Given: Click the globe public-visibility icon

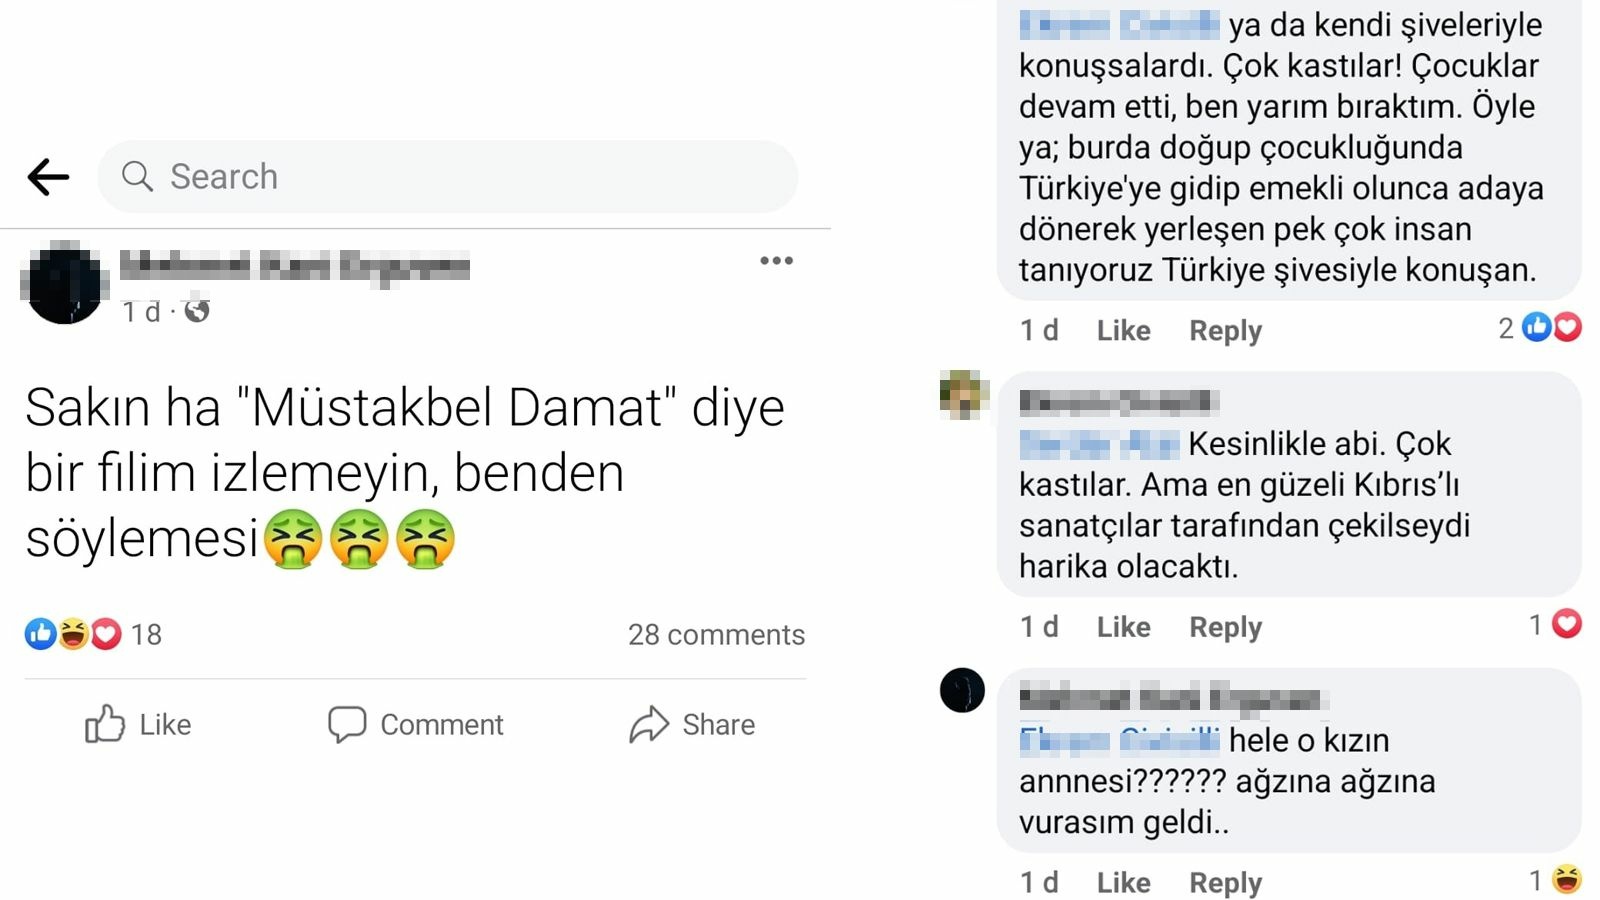Looking at the screenshot, I should pyautogui.click(x=197, y=311).
